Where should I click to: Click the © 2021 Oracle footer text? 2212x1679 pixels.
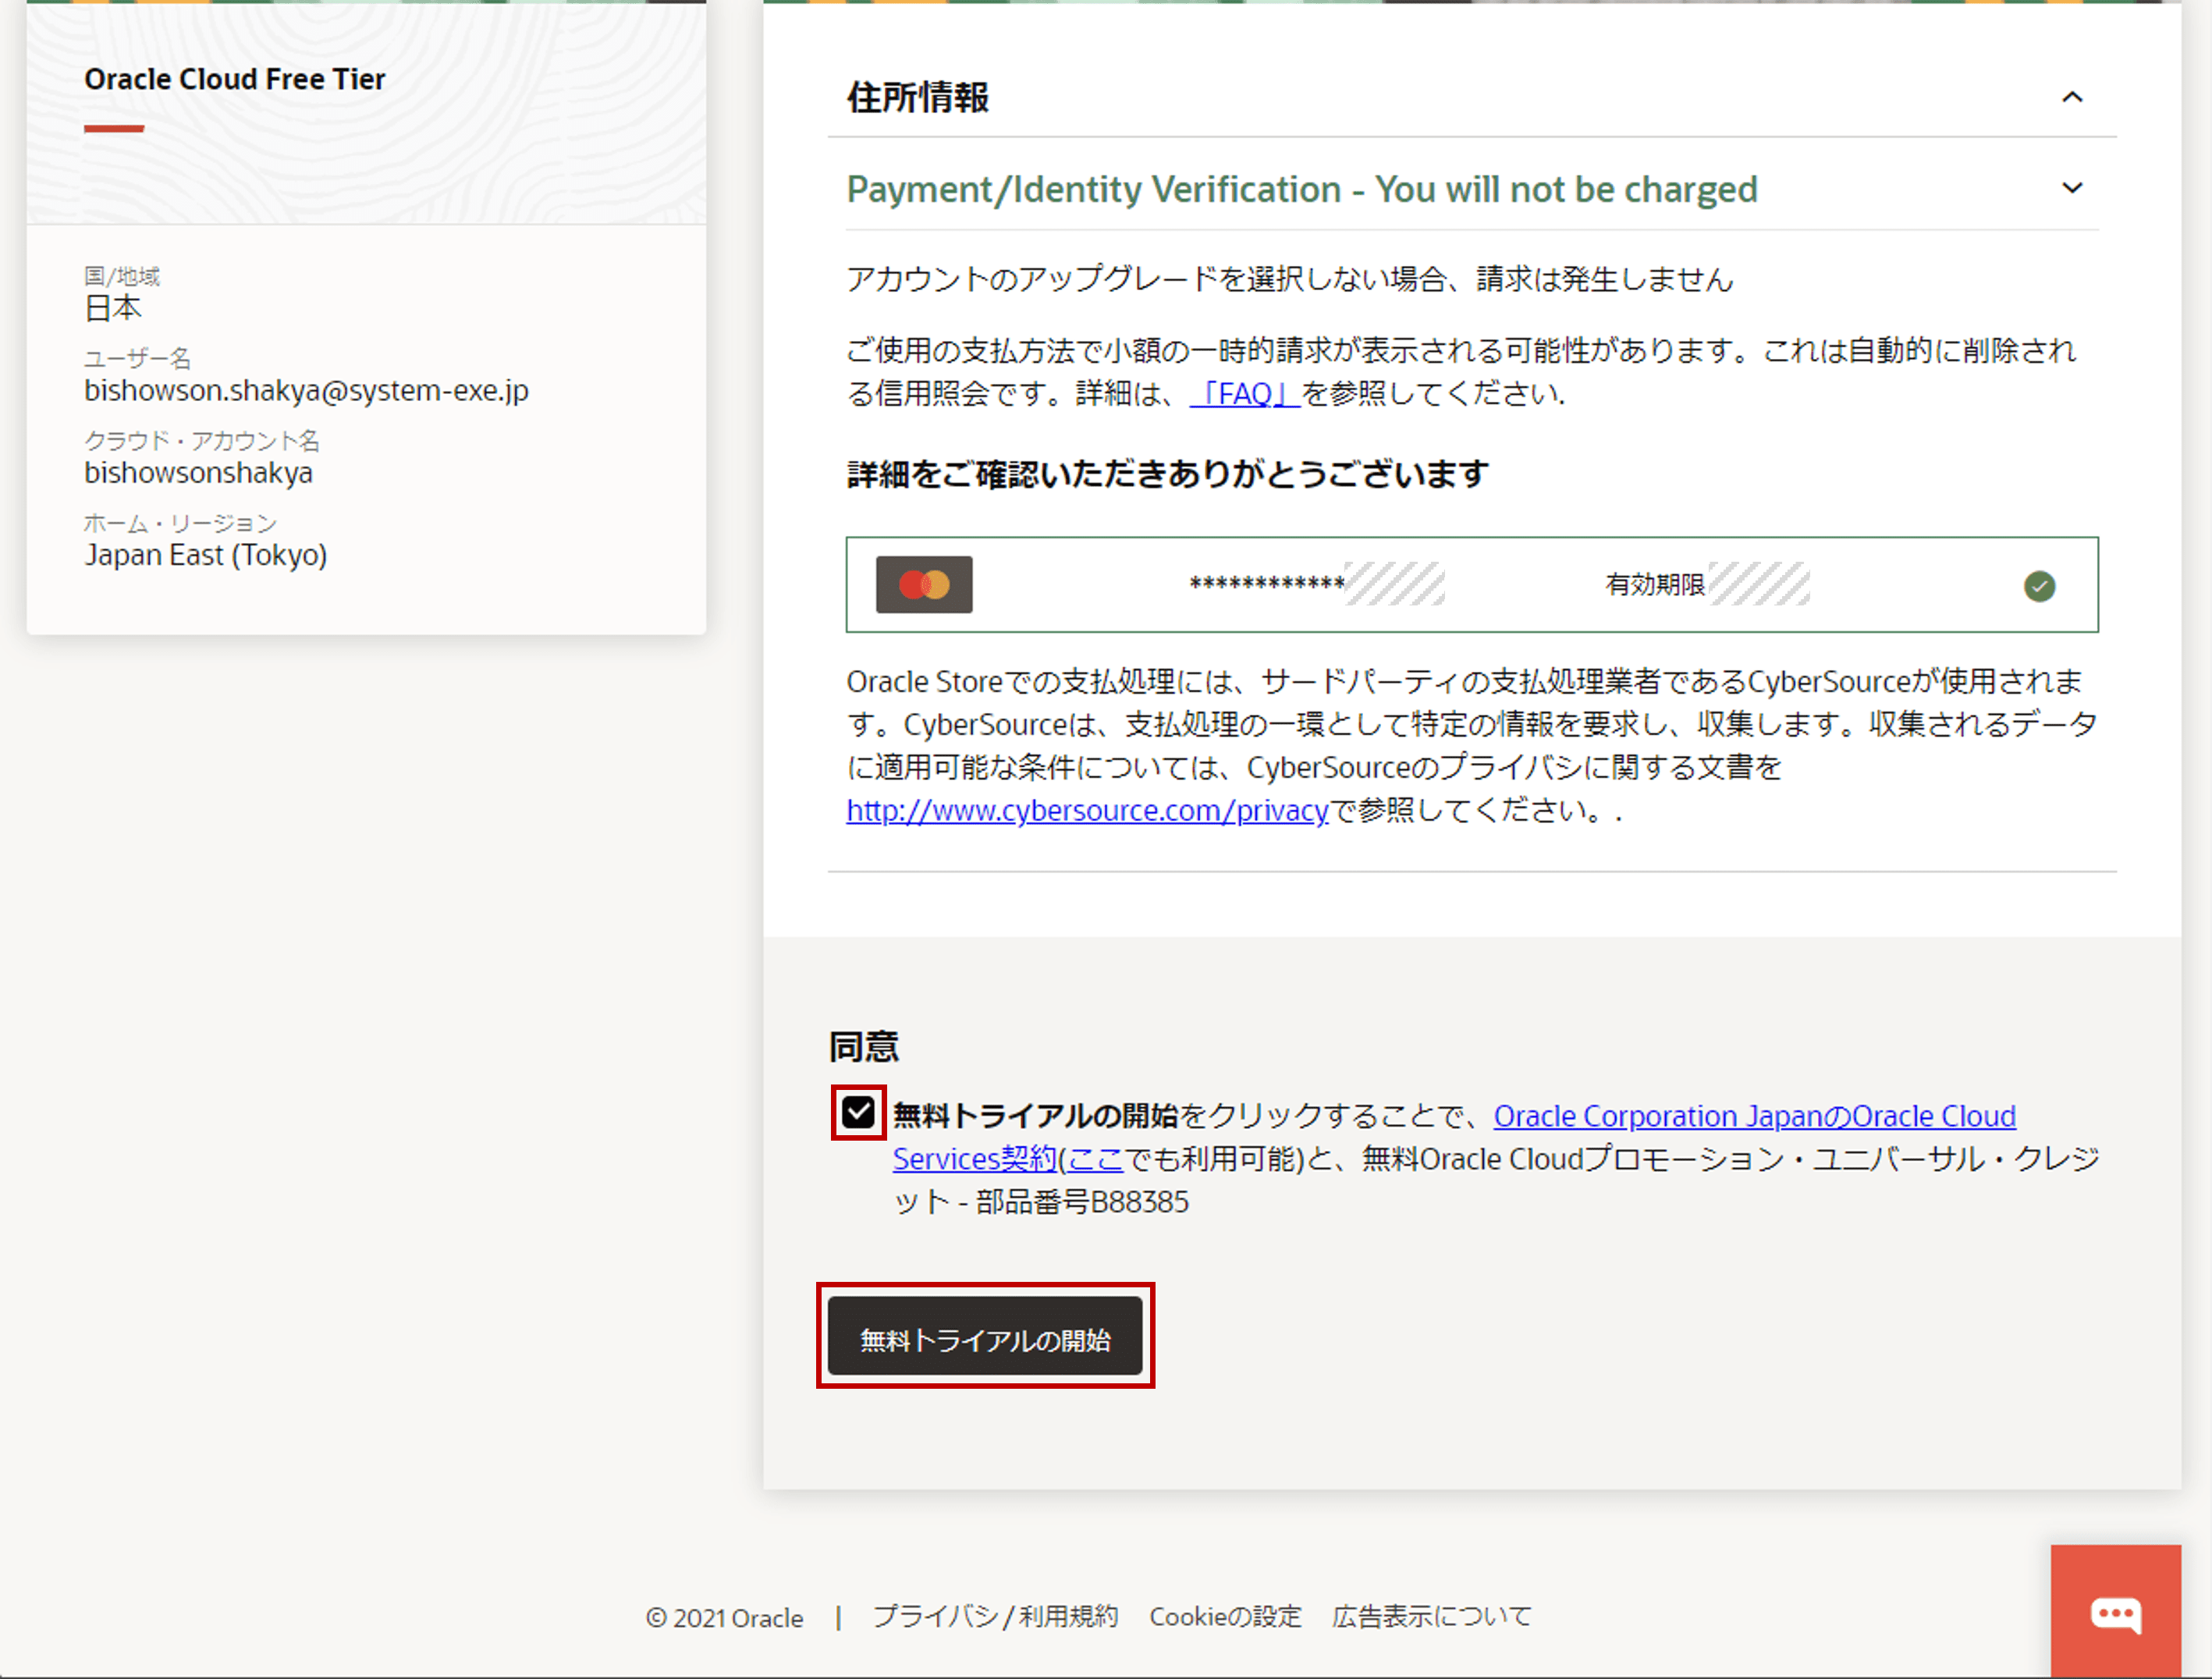(x=724, y=1618)
